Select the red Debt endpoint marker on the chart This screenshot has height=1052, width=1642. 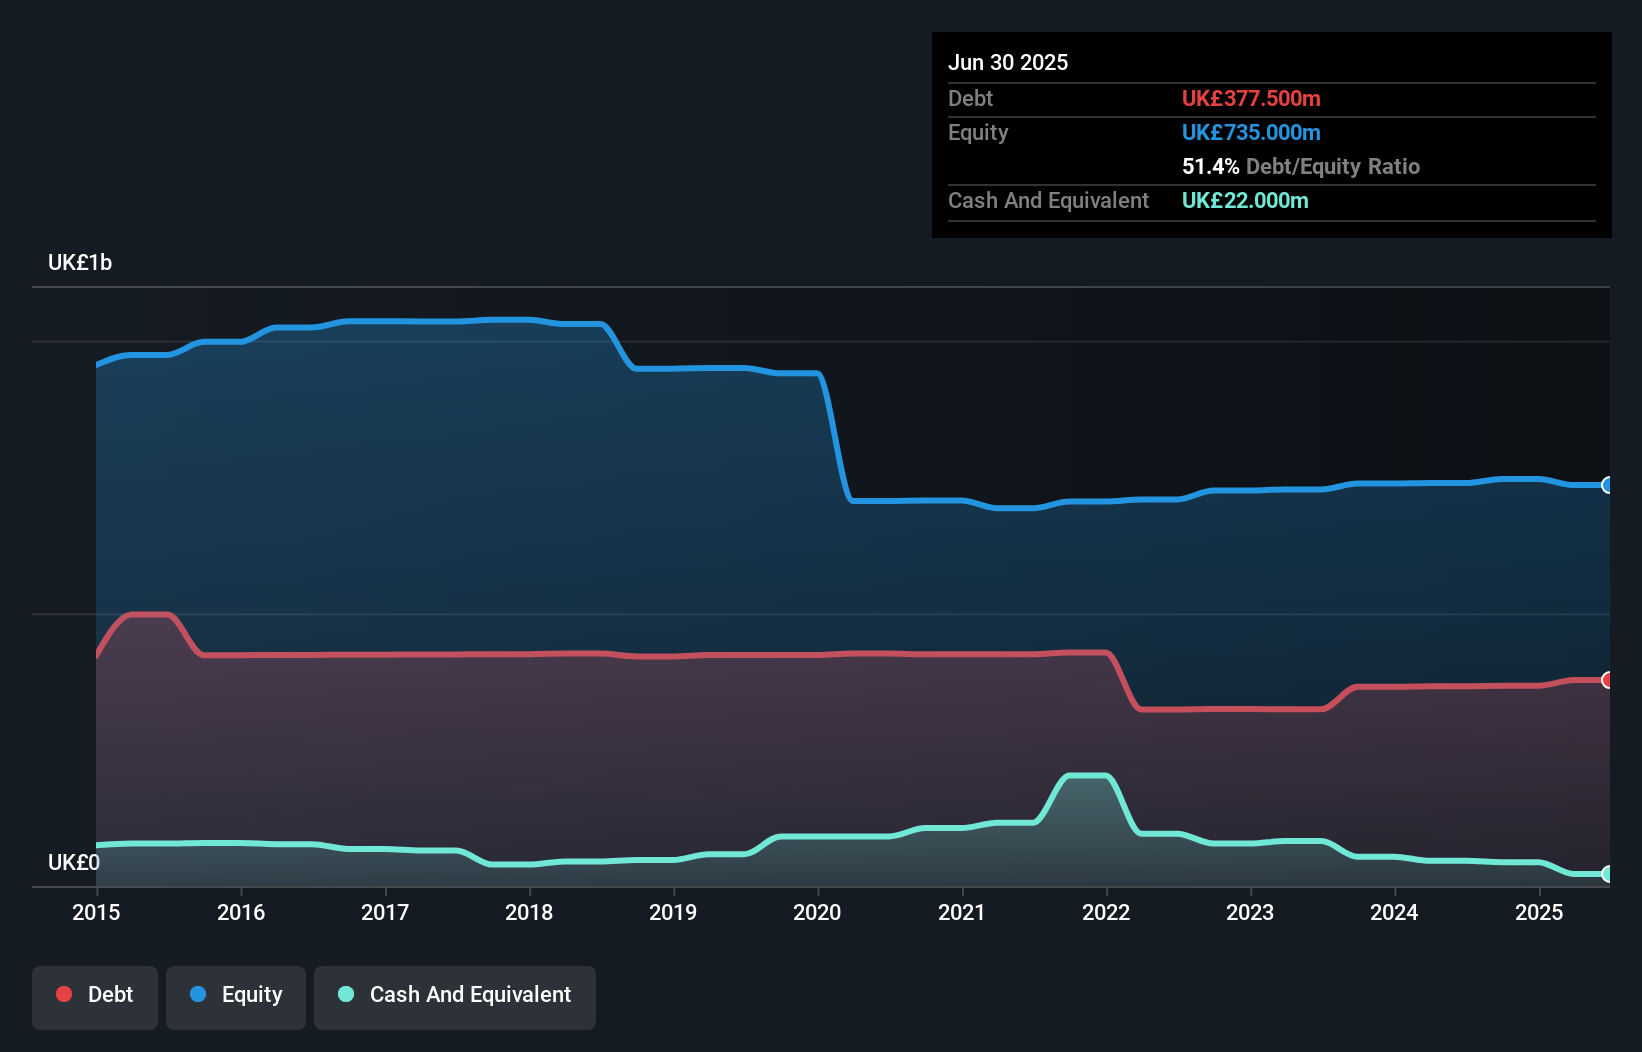tap(1607, 680)
